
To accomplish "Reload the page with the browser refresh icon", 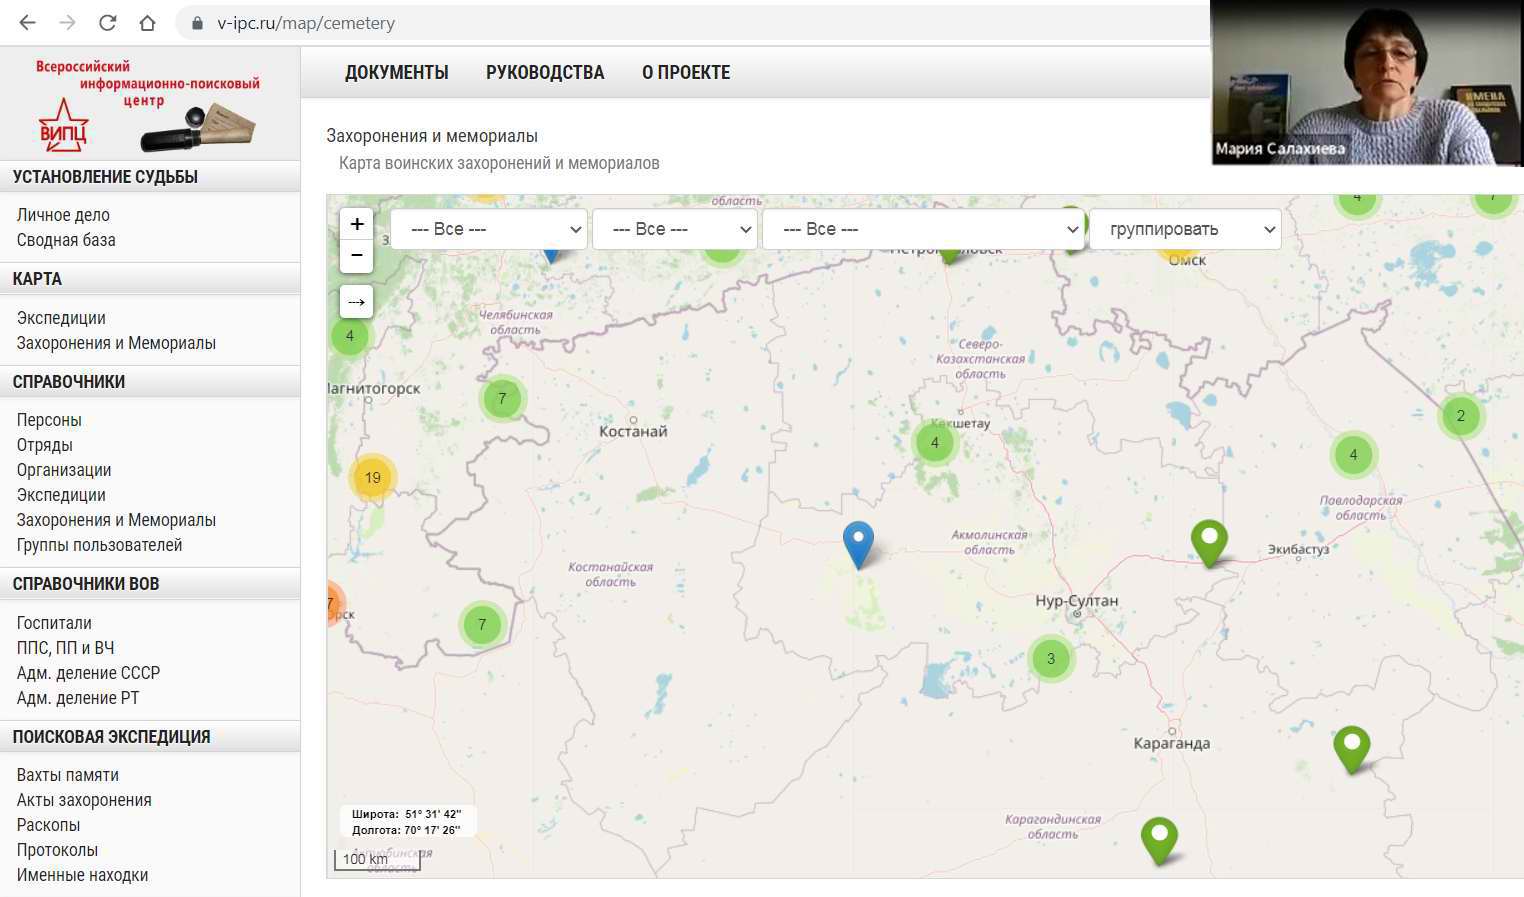I will point(108,23).
